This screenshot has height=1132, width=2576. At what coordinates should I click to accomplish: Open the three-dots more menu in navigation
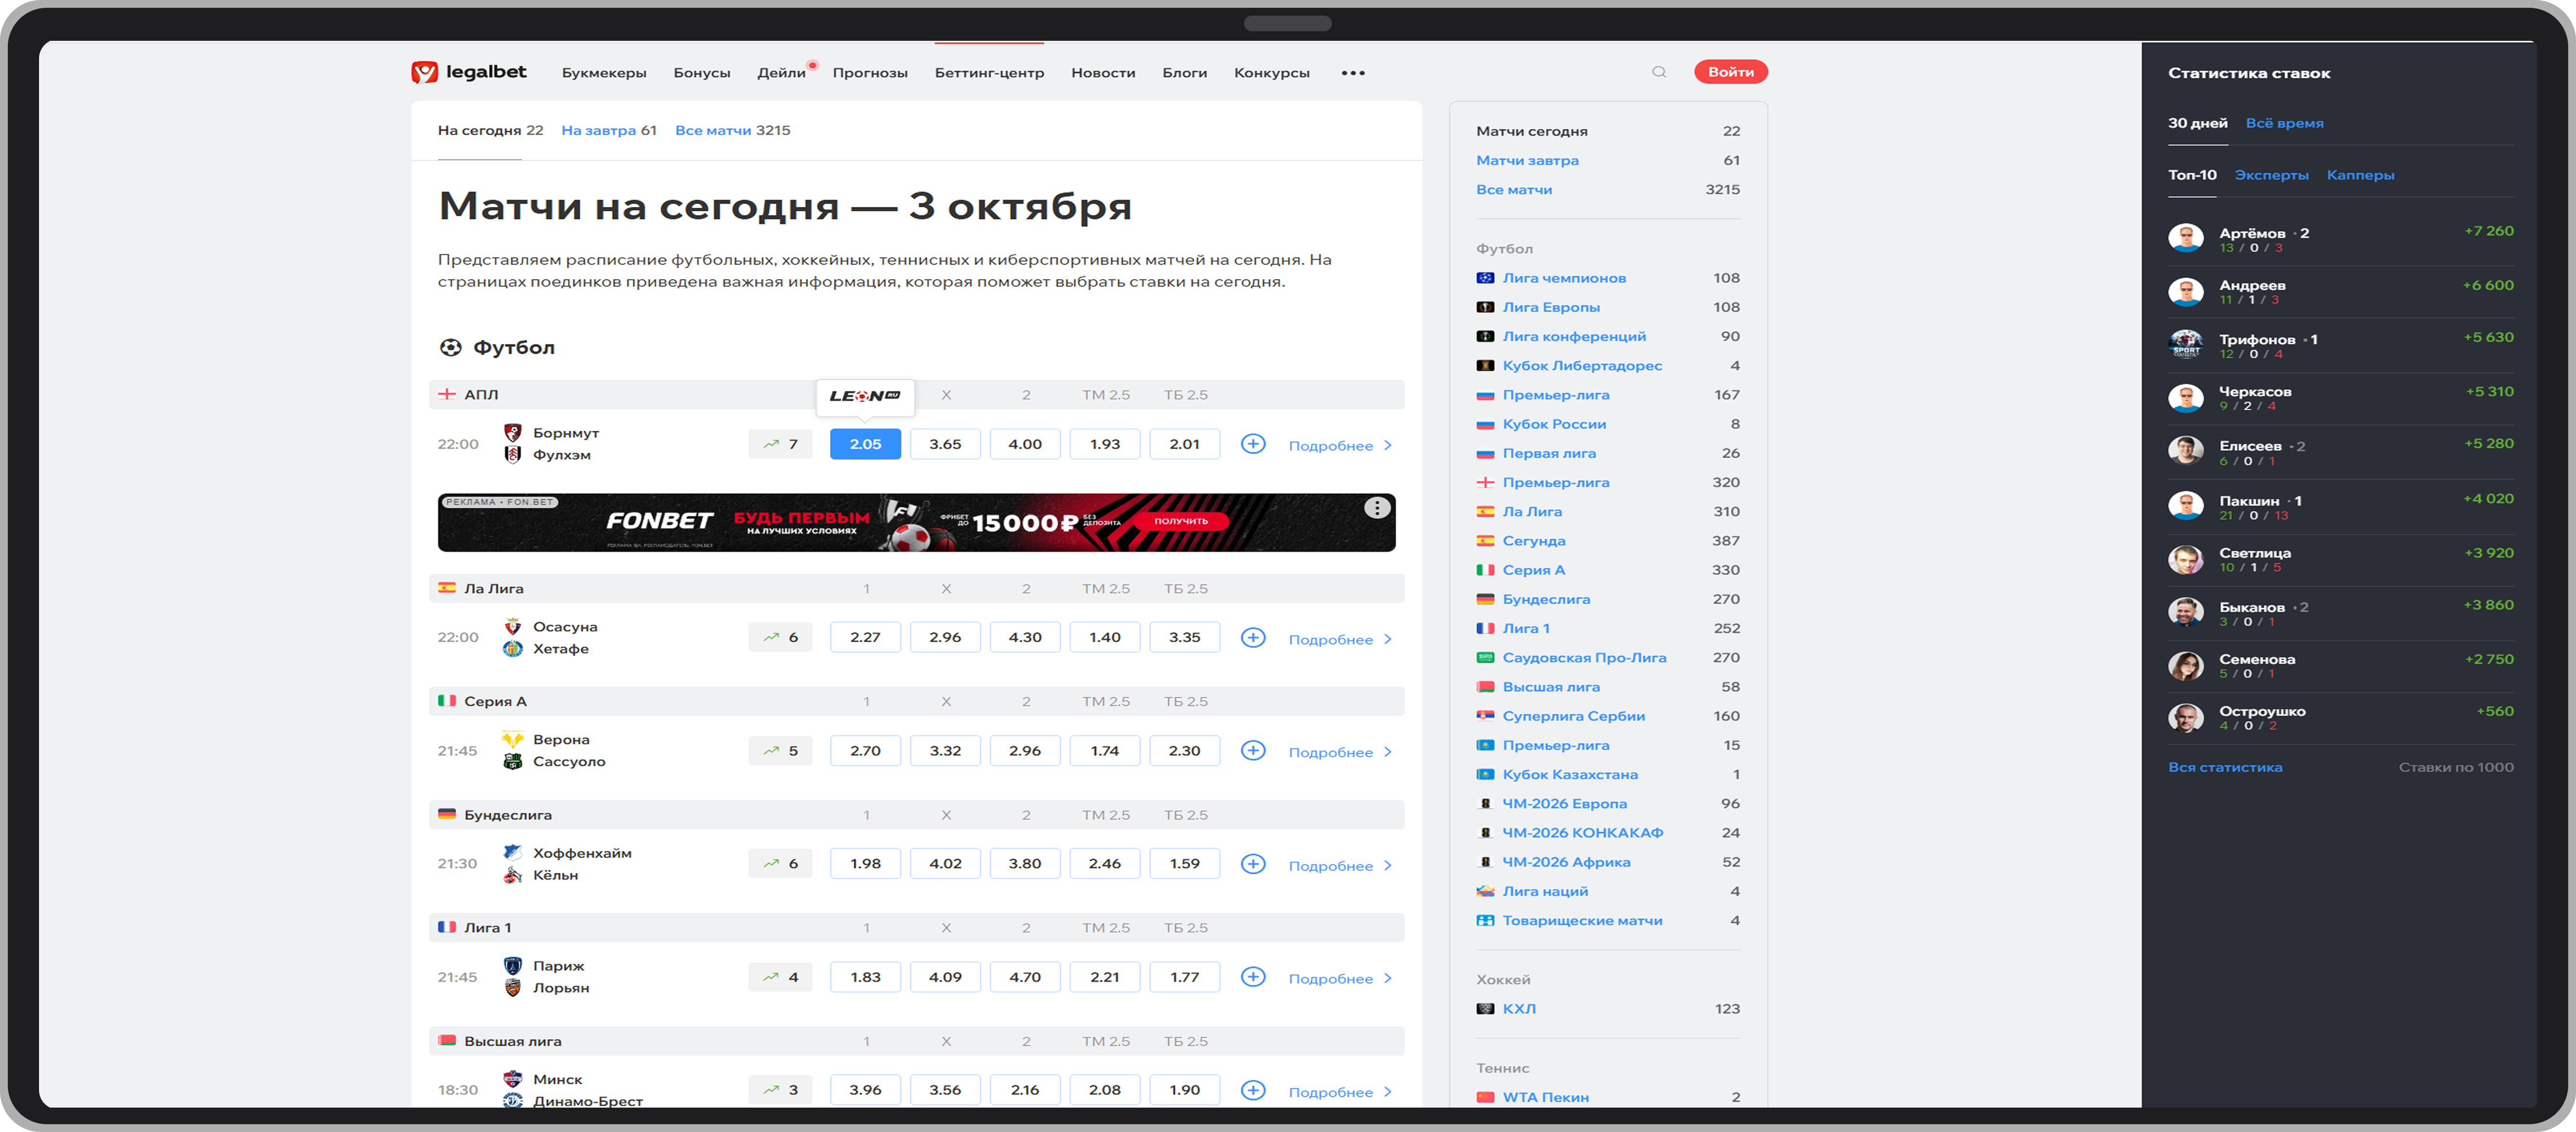tap(1353, 73)
